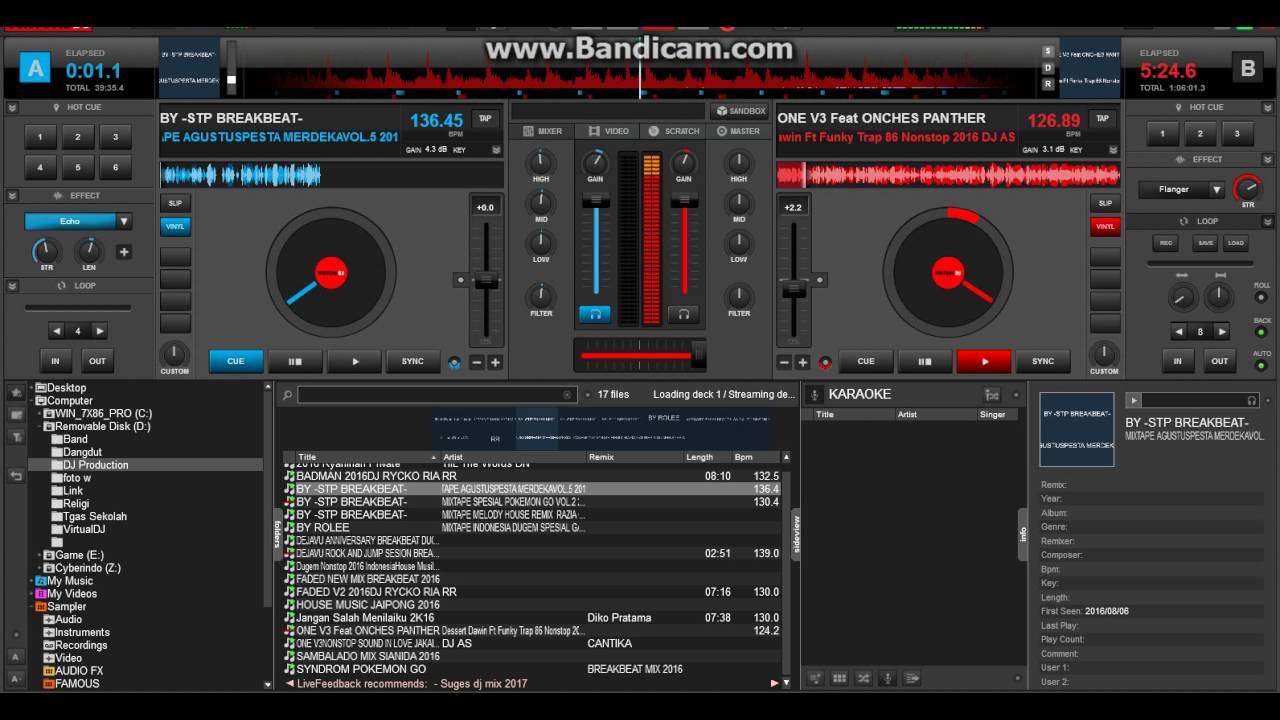Click the favorites star icon in browser sidebar
This screenshot has width=1280, height=720.
pyautogui.click(x=16, y=391)
